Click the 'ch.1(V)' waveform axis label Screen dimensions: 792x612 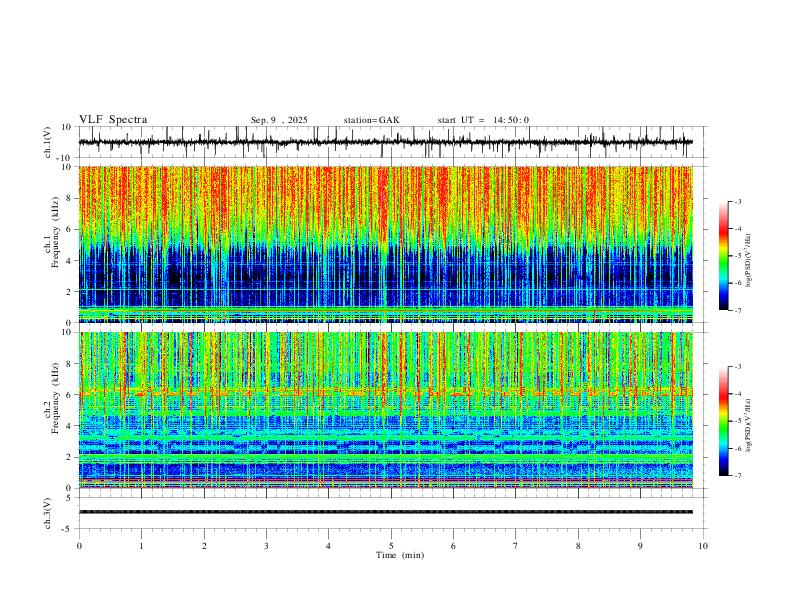point(48,142)
